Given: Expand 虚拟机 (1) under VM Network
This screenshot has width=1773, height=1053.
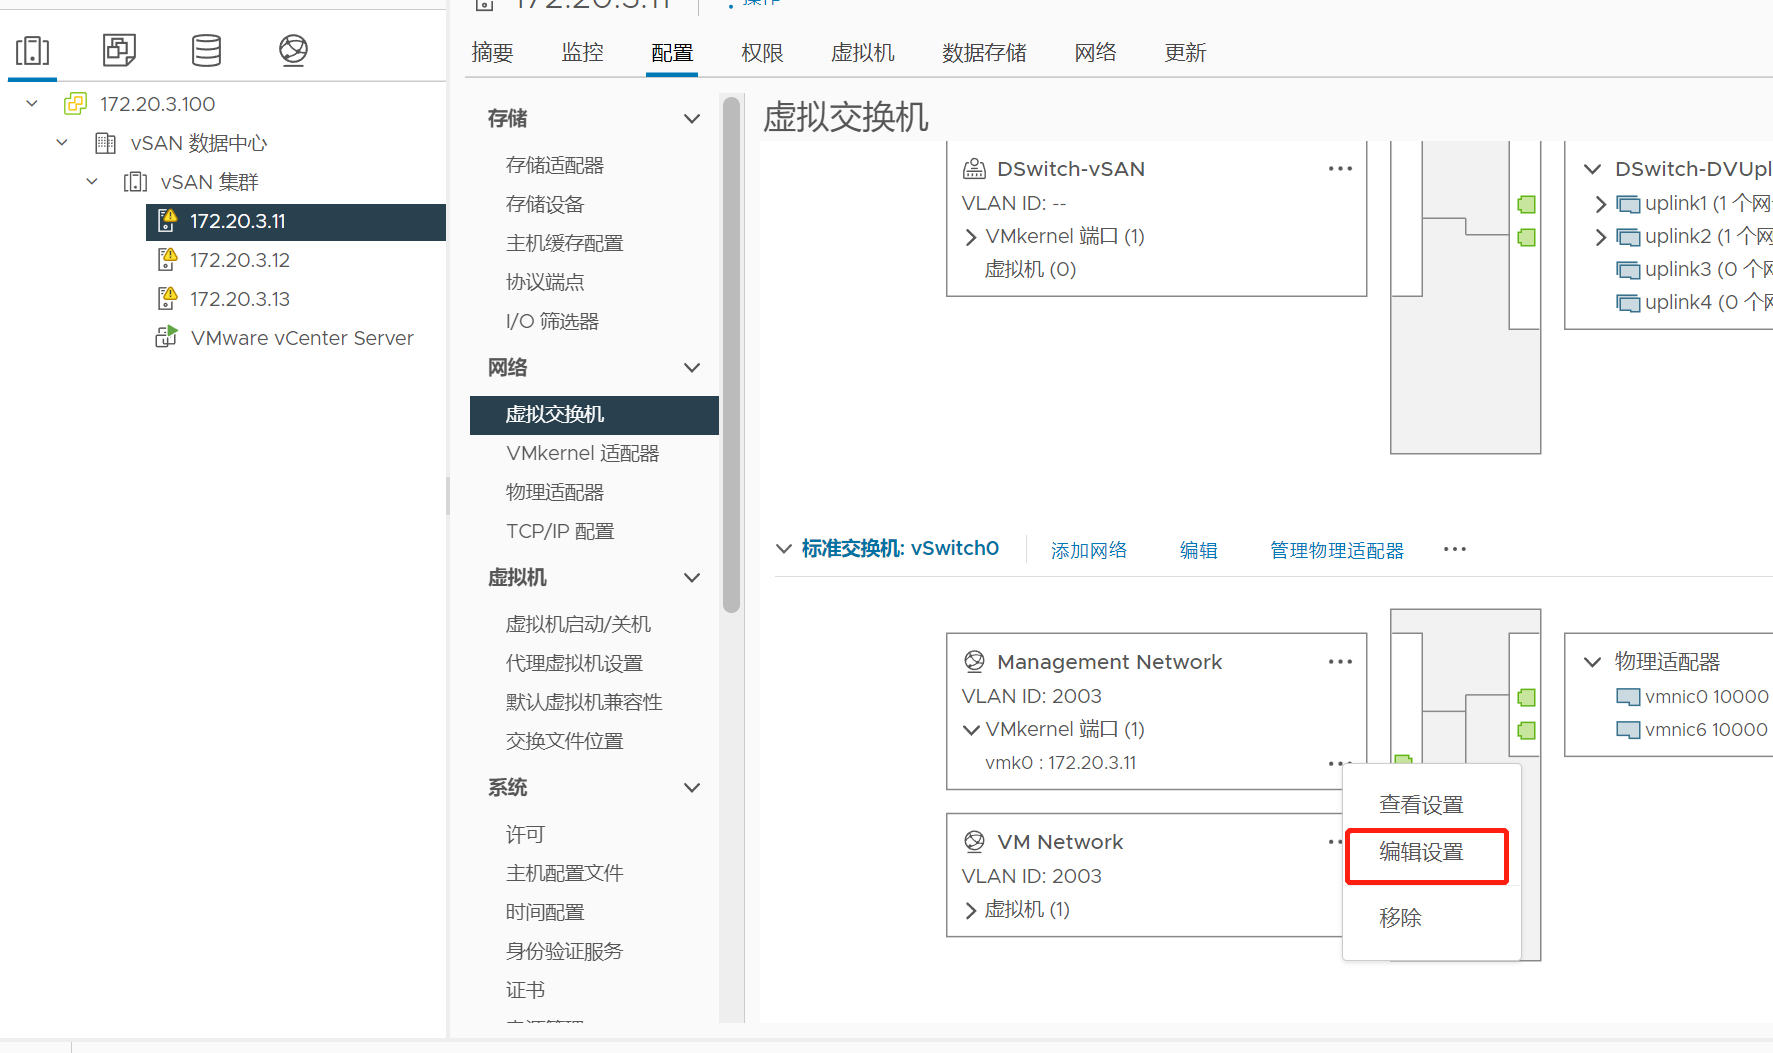Looking at the screenshot, I should [970, 910].
